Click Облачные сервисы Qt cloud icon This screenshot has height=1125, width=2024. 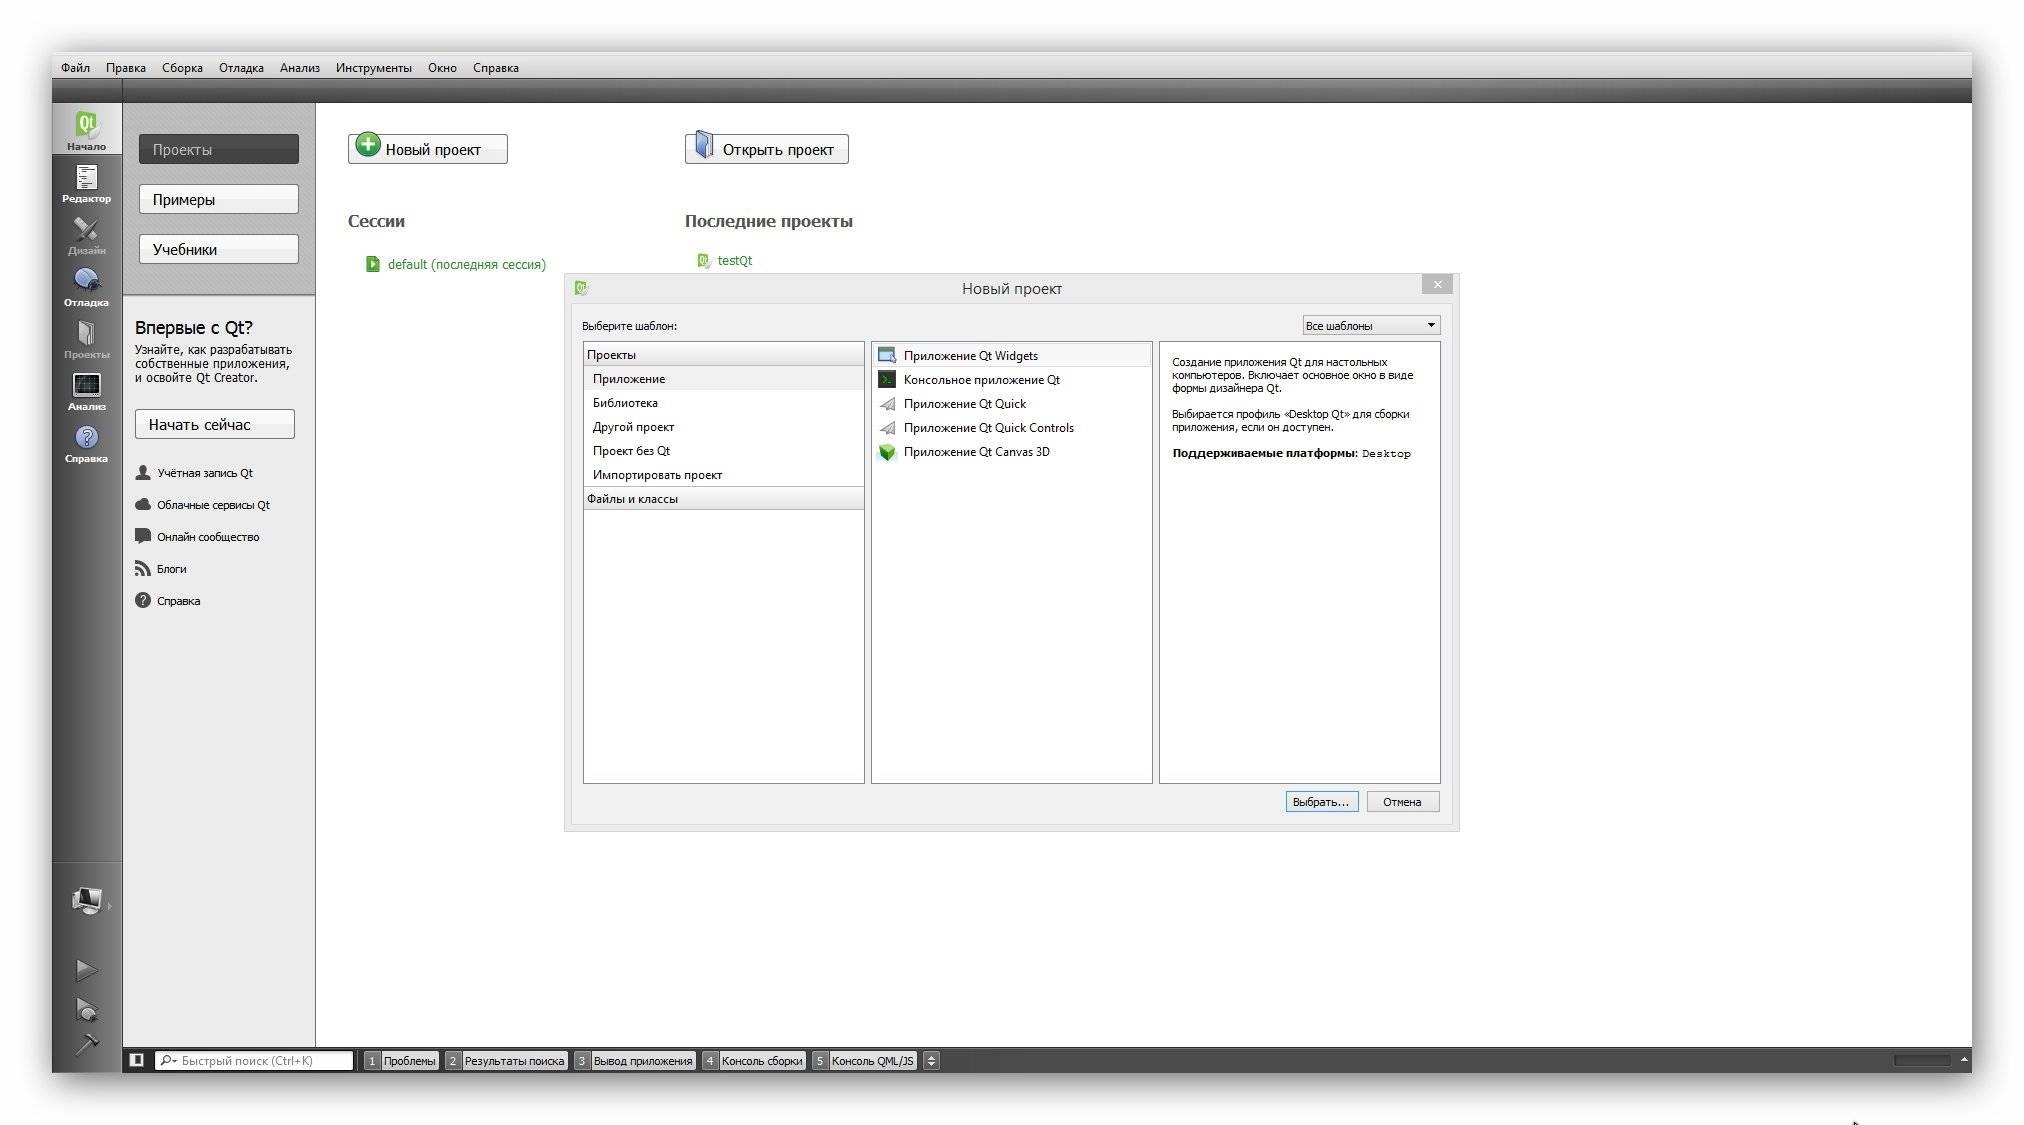click(143, 504)
